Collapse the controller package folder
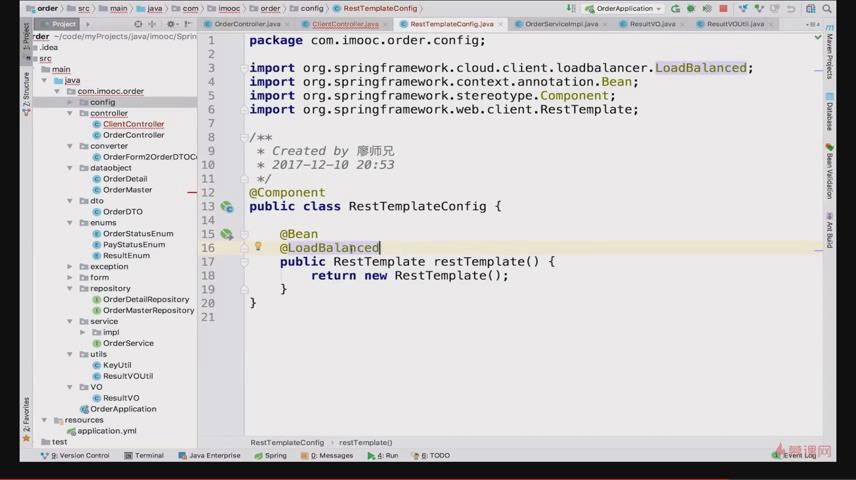The image size is (856, 480). pyautogui.click(x=70, y=113)
